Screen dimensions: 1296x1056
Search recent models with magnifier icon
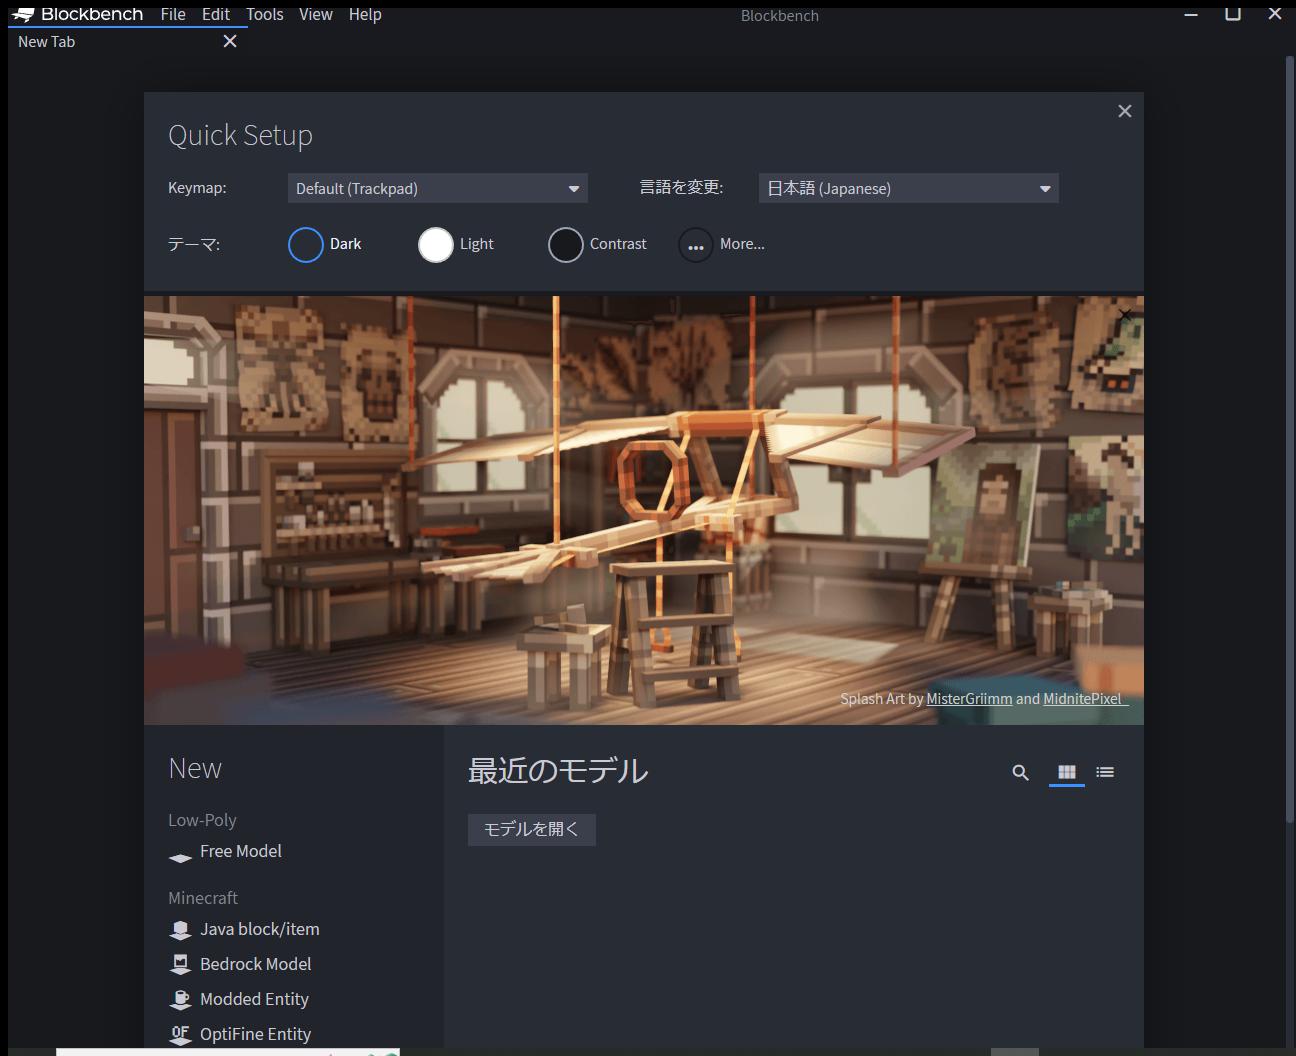pyautogui.click(x=1020, y=772)
